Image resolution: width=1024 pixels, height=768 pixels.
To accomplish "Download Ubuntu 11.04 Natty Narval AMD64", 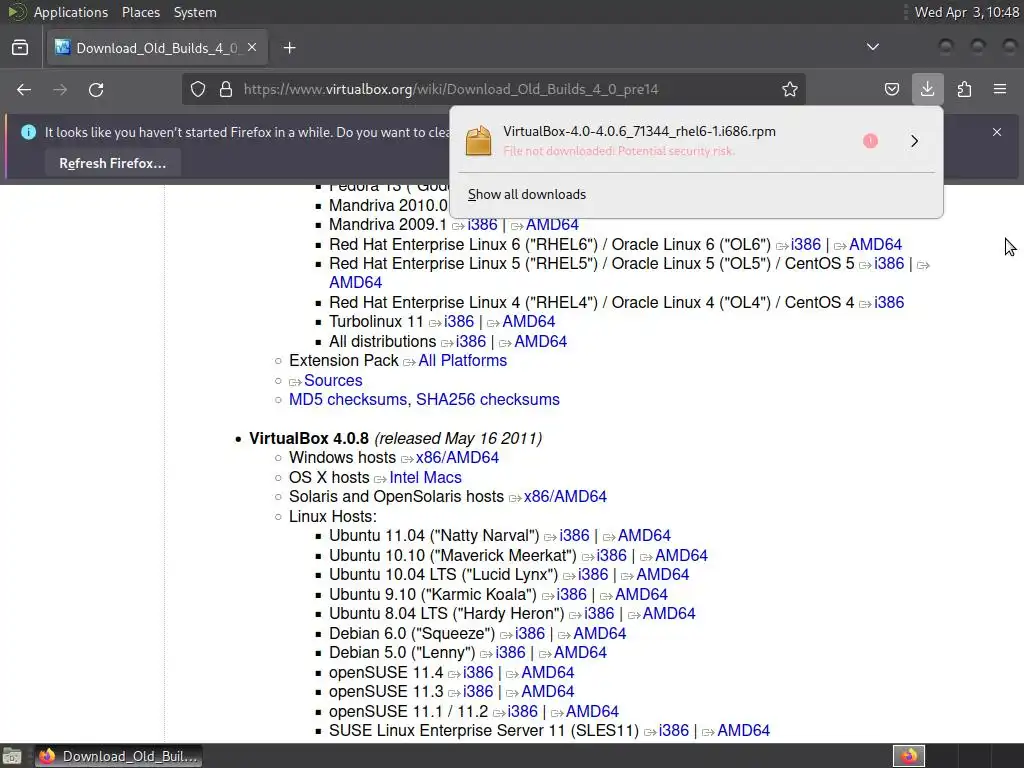I will pos(644,536).
